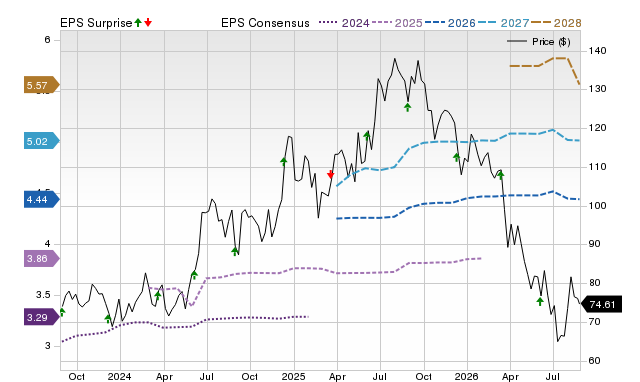Click the 140 price axis label
This screenshot has width=640, height=382.
(x=597, y=51)
